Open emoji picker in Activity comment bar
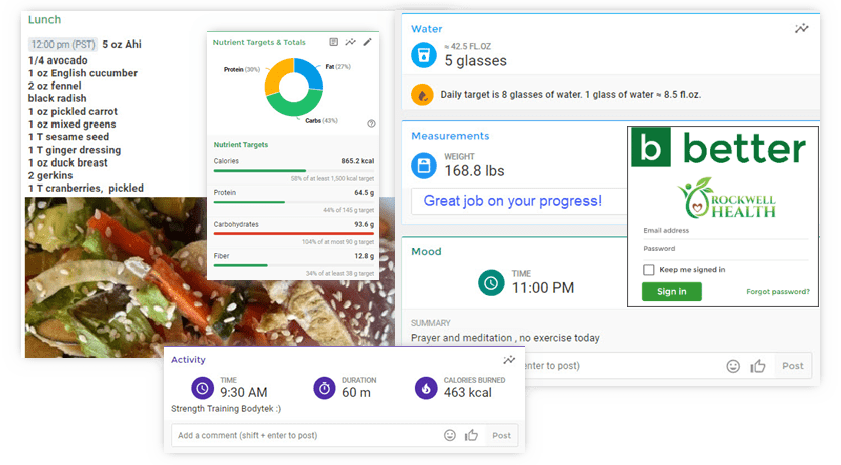 pos(450,435)
